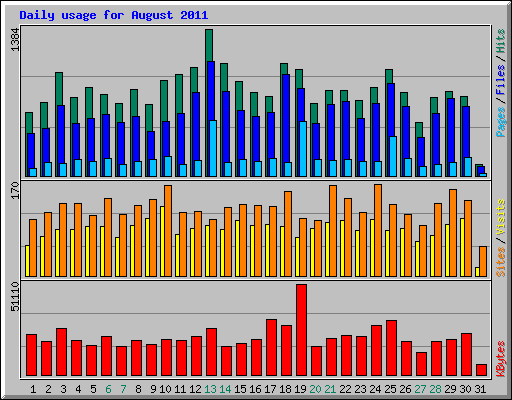
Task: Click the "Visits" legend label
Action: (501, 218)
